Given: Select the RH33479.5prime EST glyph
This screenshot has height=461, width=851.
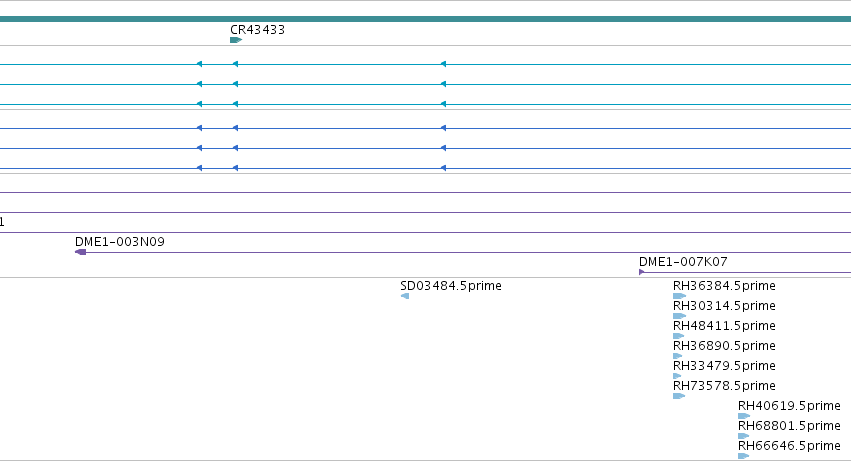Looking at the screenshot, I should pos(677,376).
